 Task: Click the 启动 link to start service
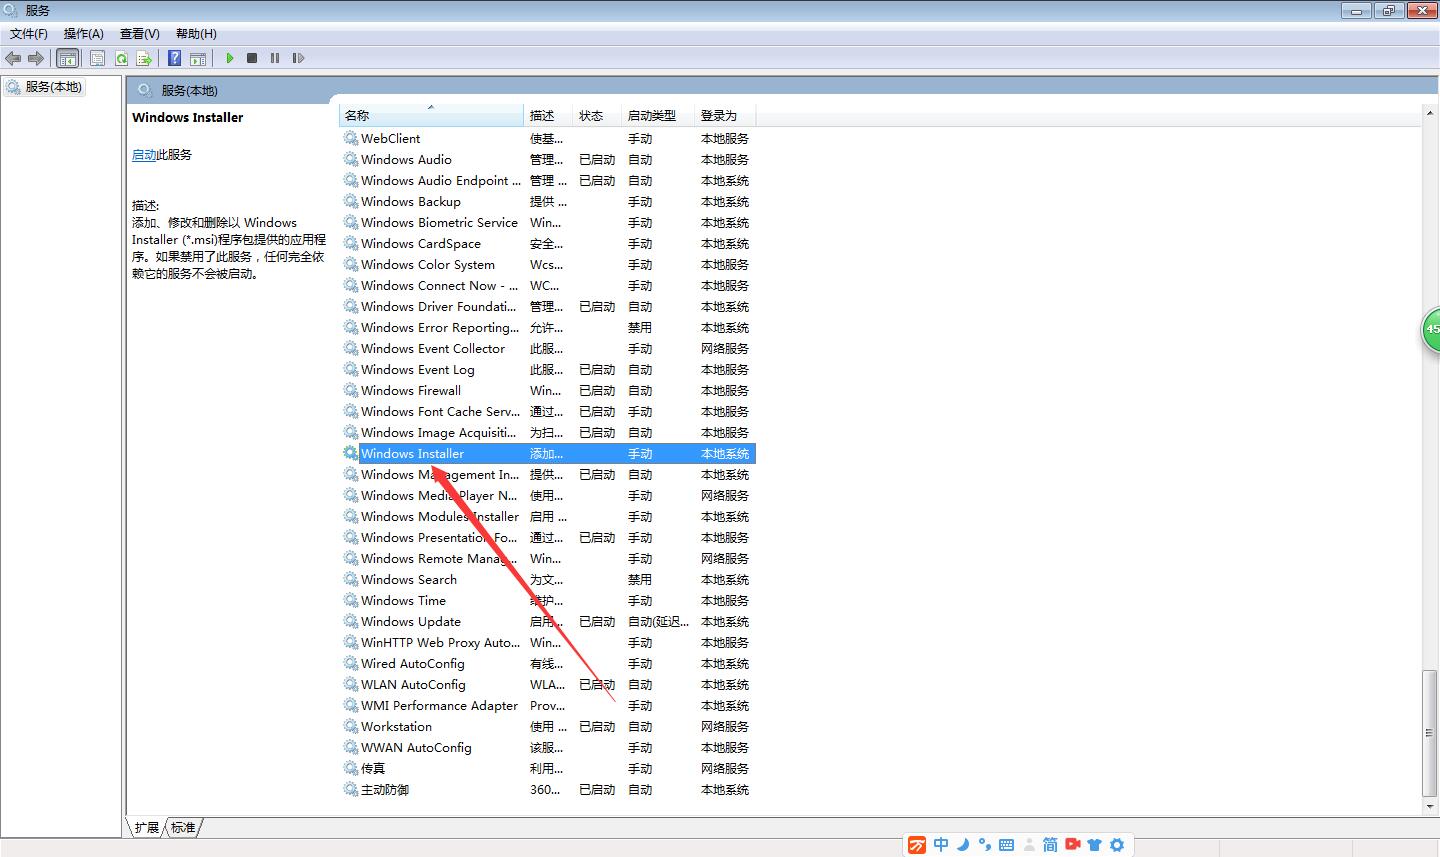[x=144, y=155]
